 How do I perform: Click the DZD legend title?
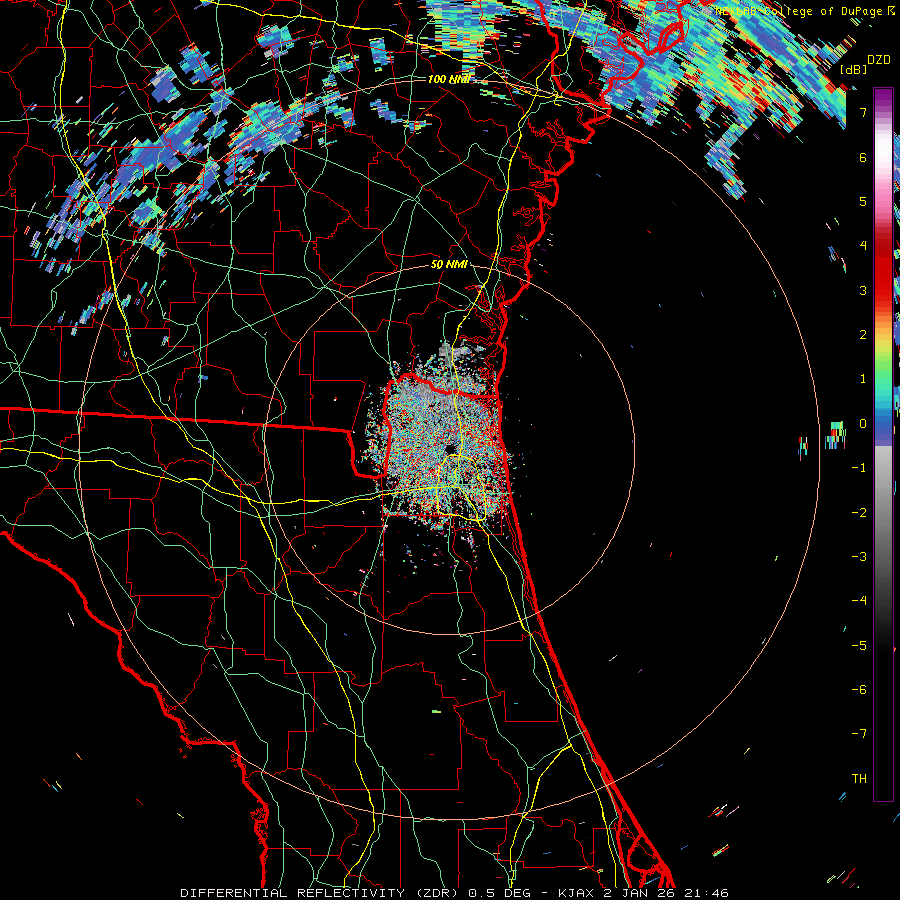[878, 60]
